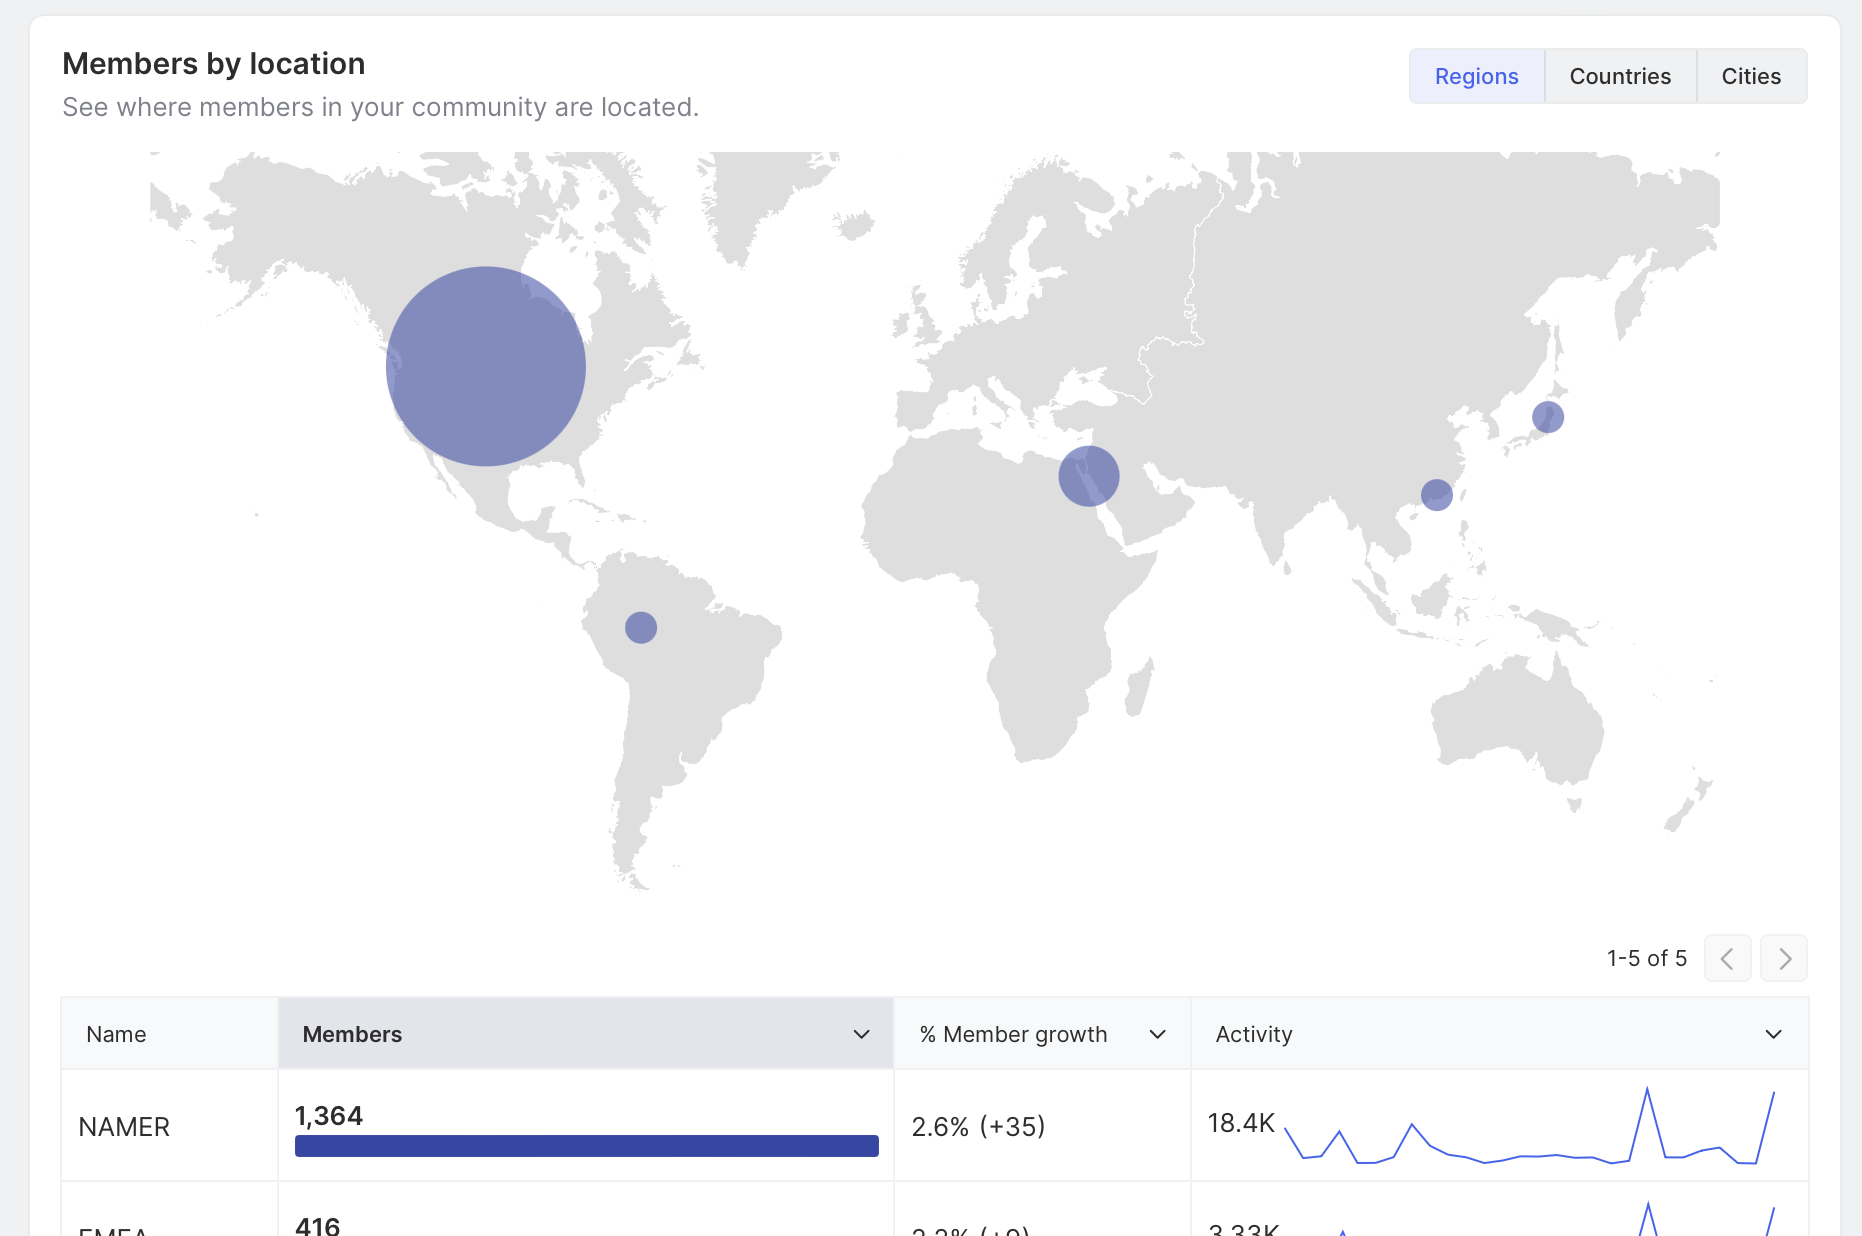
Task: Open the % Member growth sort dropdown
Action: click(1157, 1034)
